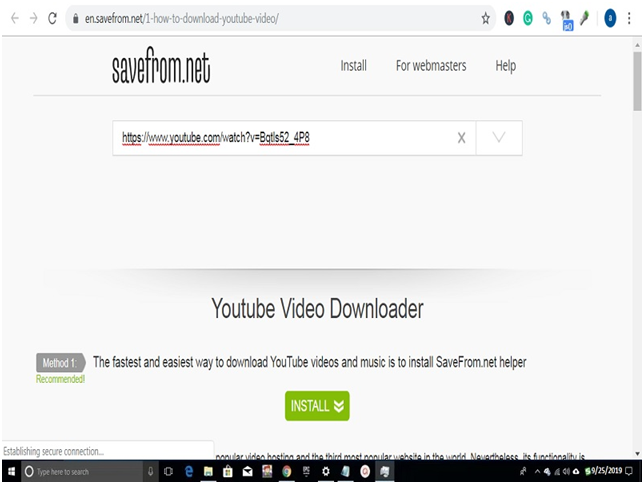The image size is (644, 484).
Task: Go to For webmasters page
Action: 431,66
